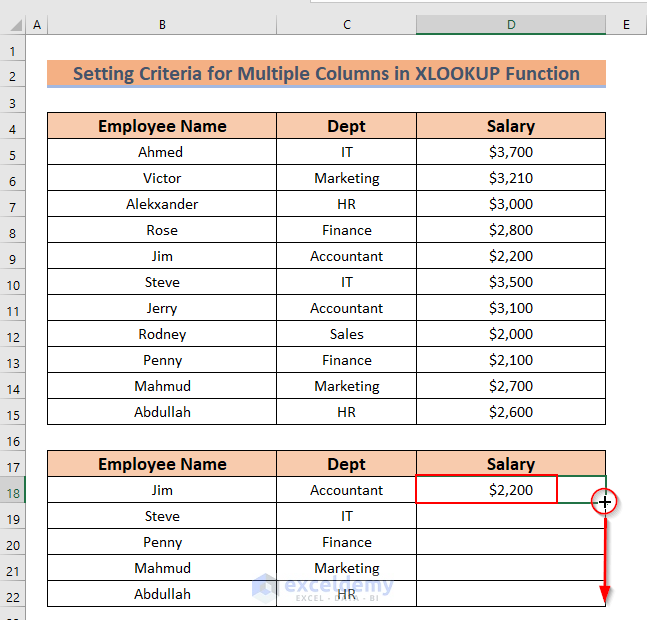
Task: Select the $3,500 salary cell
Action: point(511,282)
